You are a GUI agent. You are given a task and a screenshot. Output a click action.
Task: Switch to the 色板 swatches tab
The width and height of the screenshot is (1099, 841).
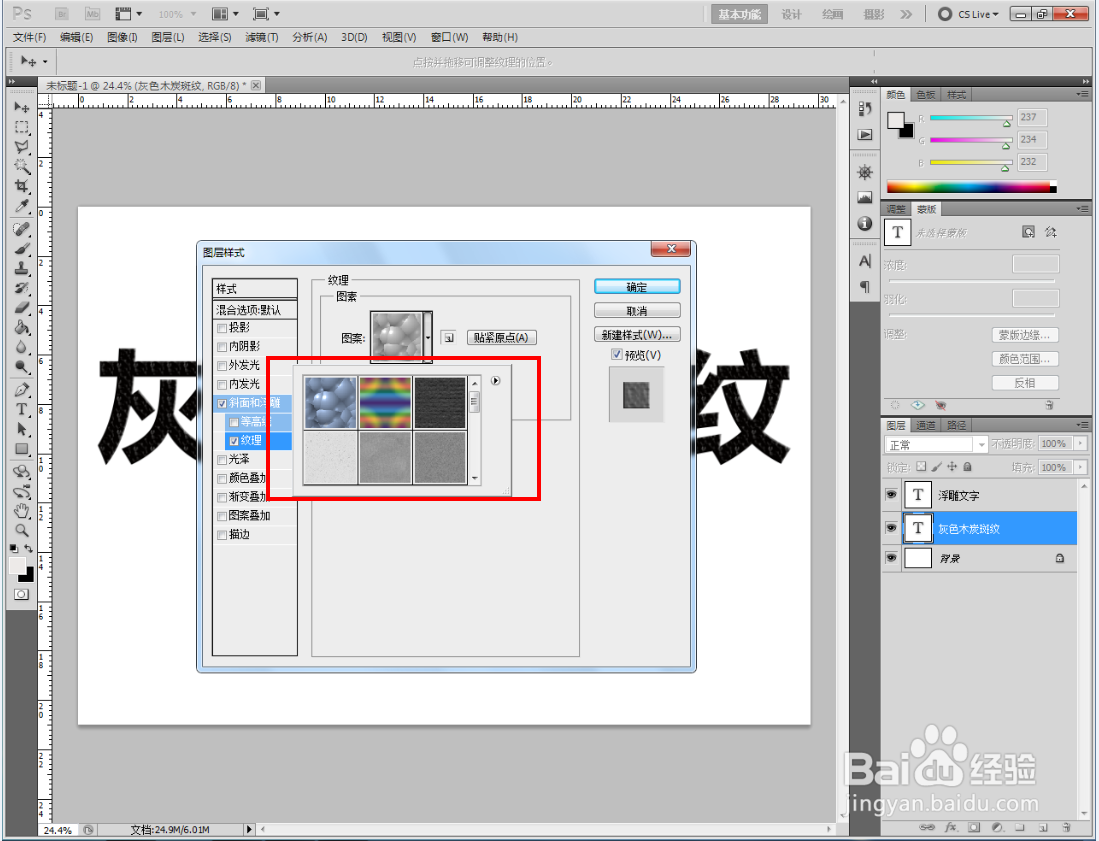(x=926, y=95)
